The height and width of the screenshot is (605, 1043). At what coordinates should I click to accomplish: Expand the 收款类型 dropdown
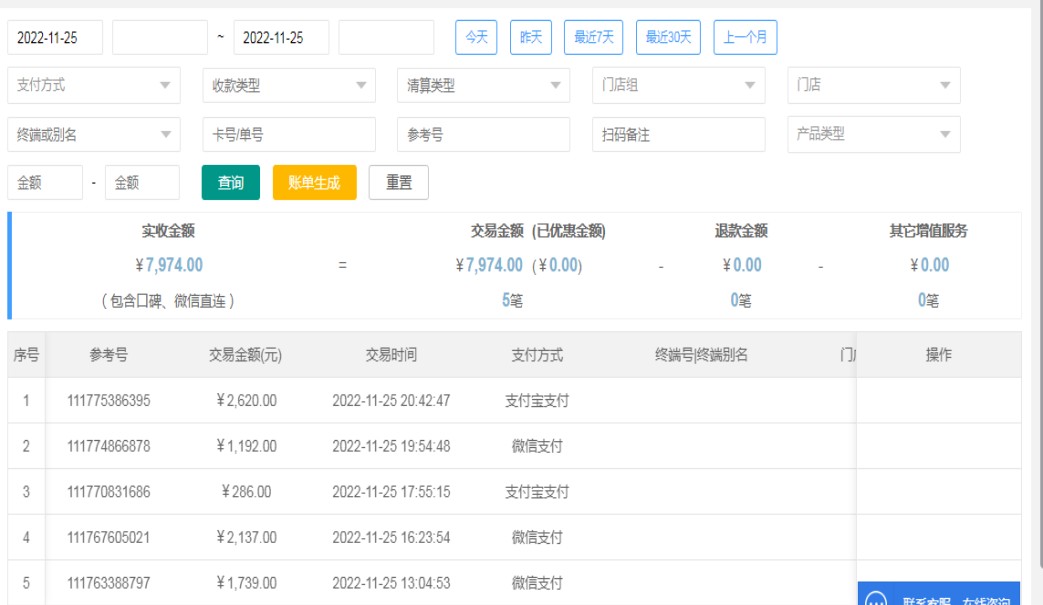click(289, 86)
